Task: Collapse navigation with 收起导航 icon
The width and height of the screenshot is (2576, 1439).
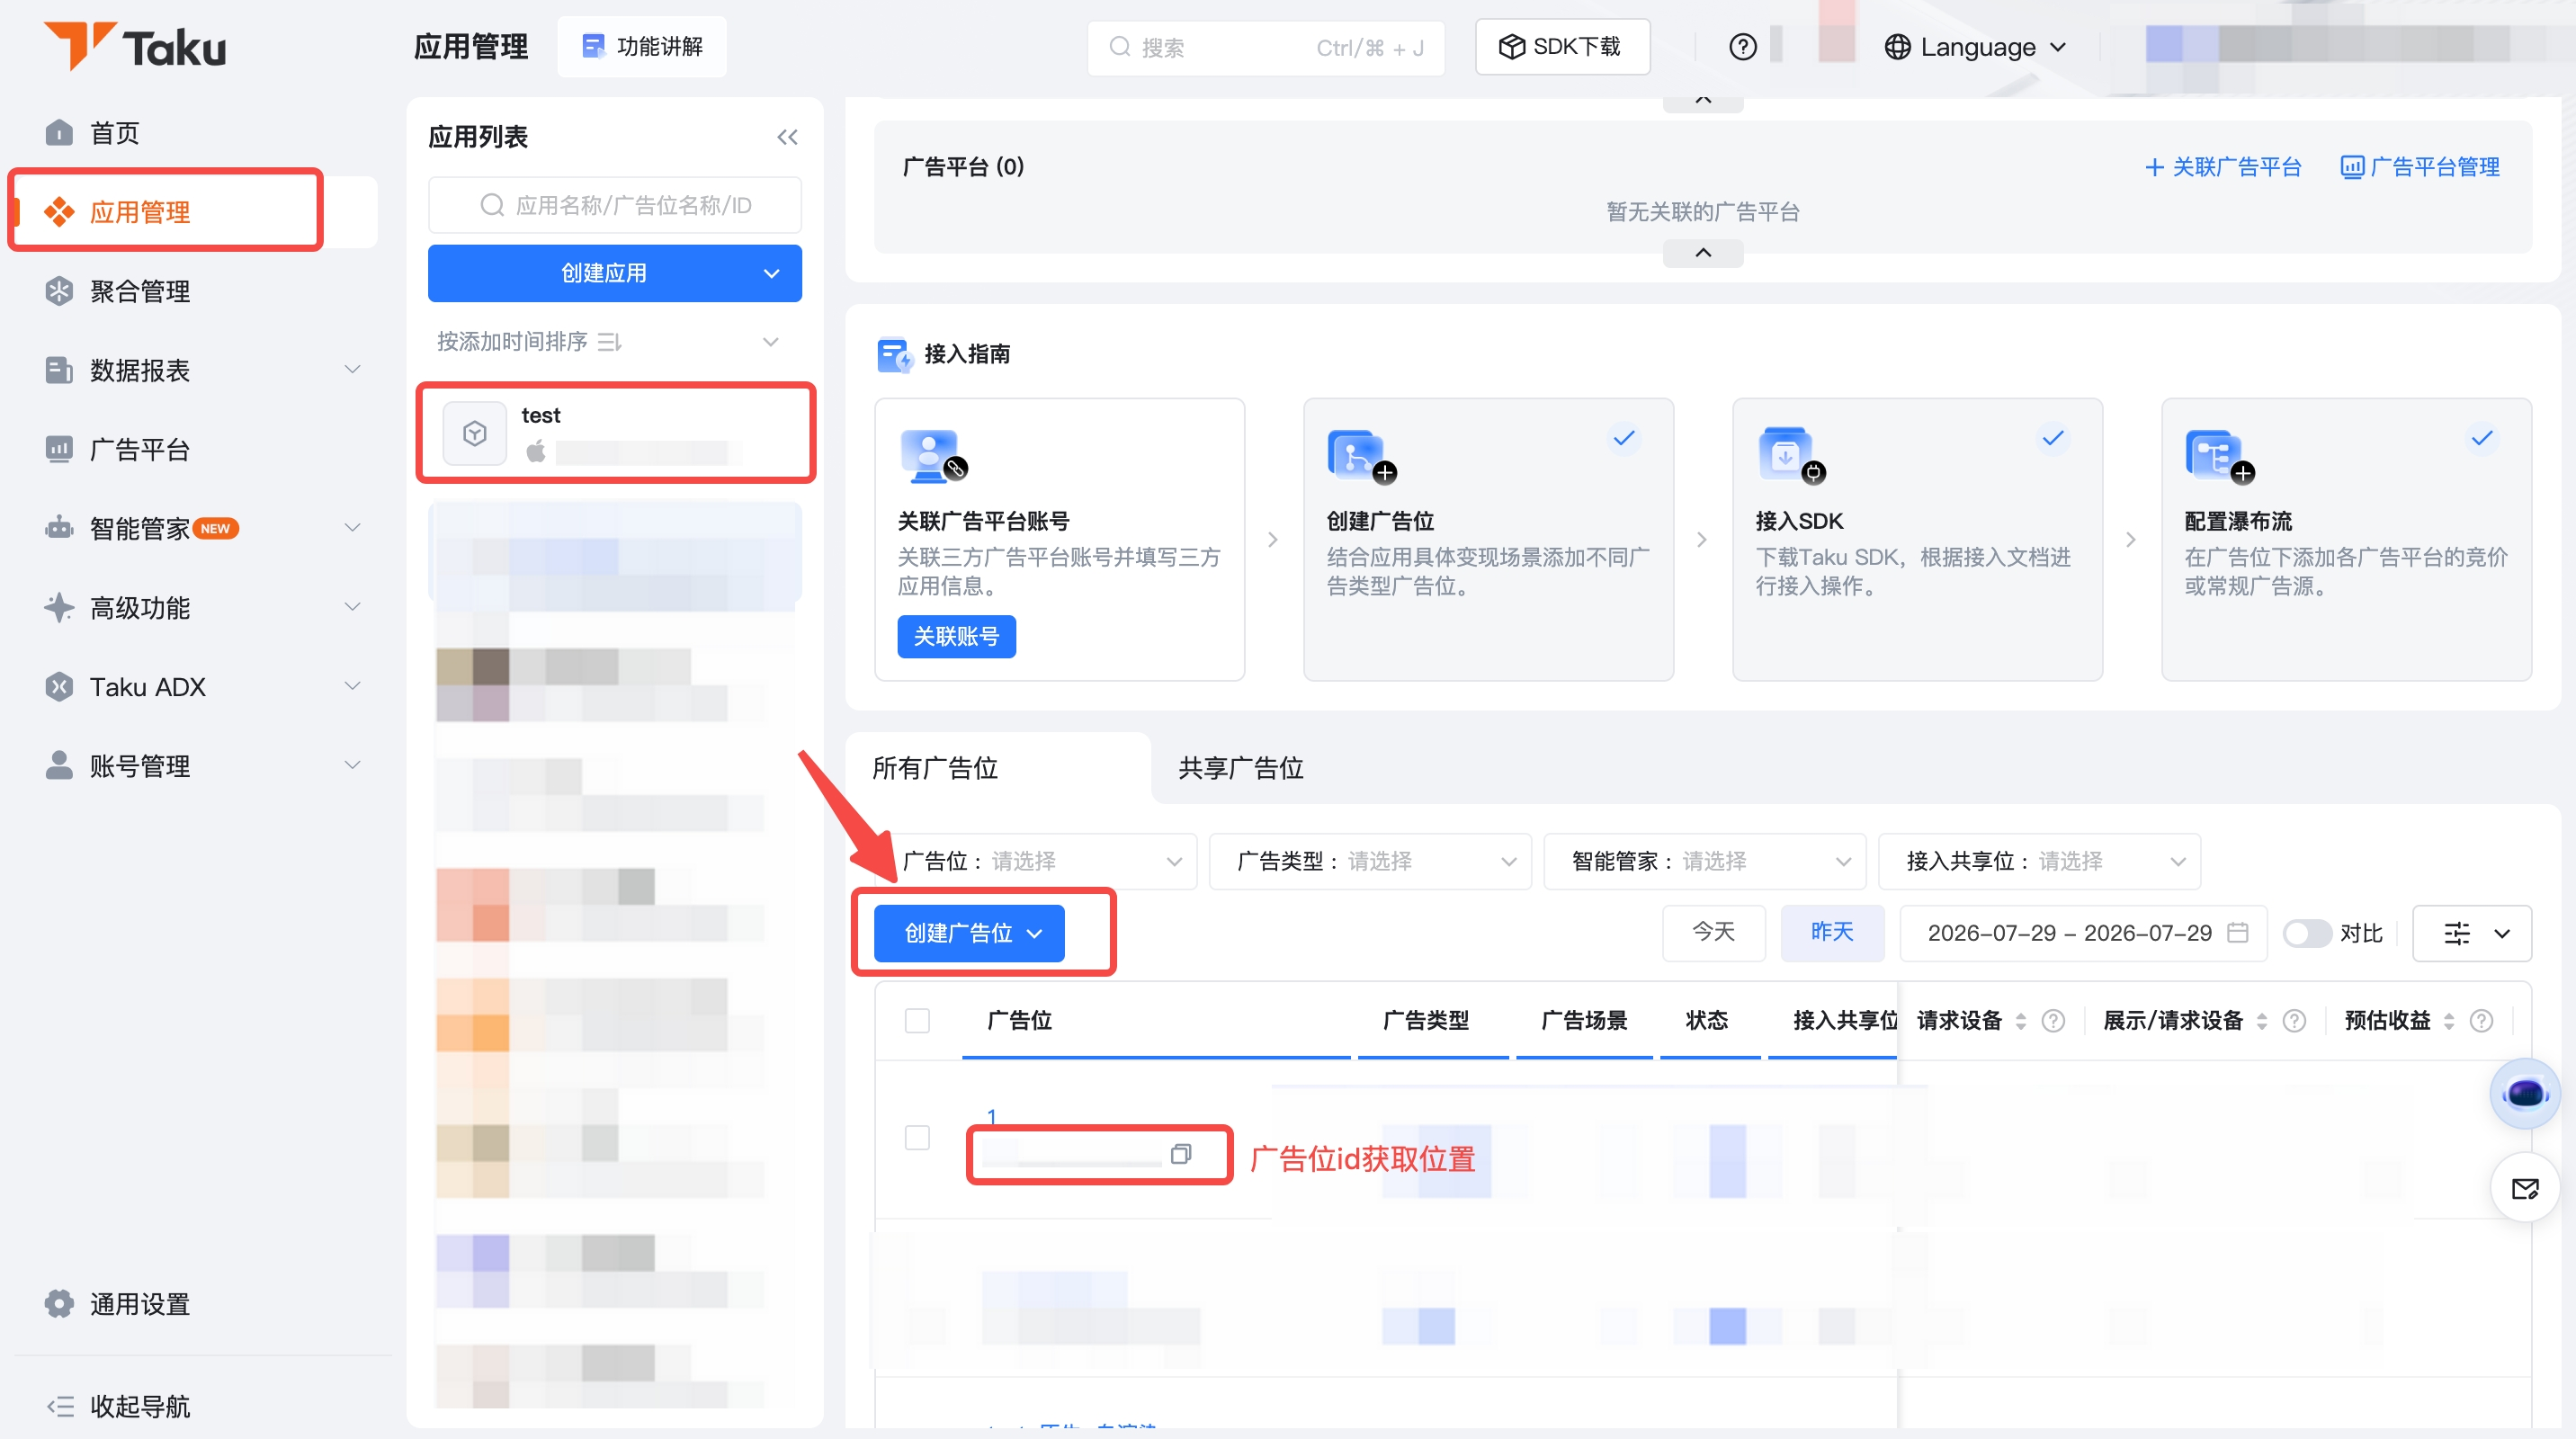Action: point(60,1407)
